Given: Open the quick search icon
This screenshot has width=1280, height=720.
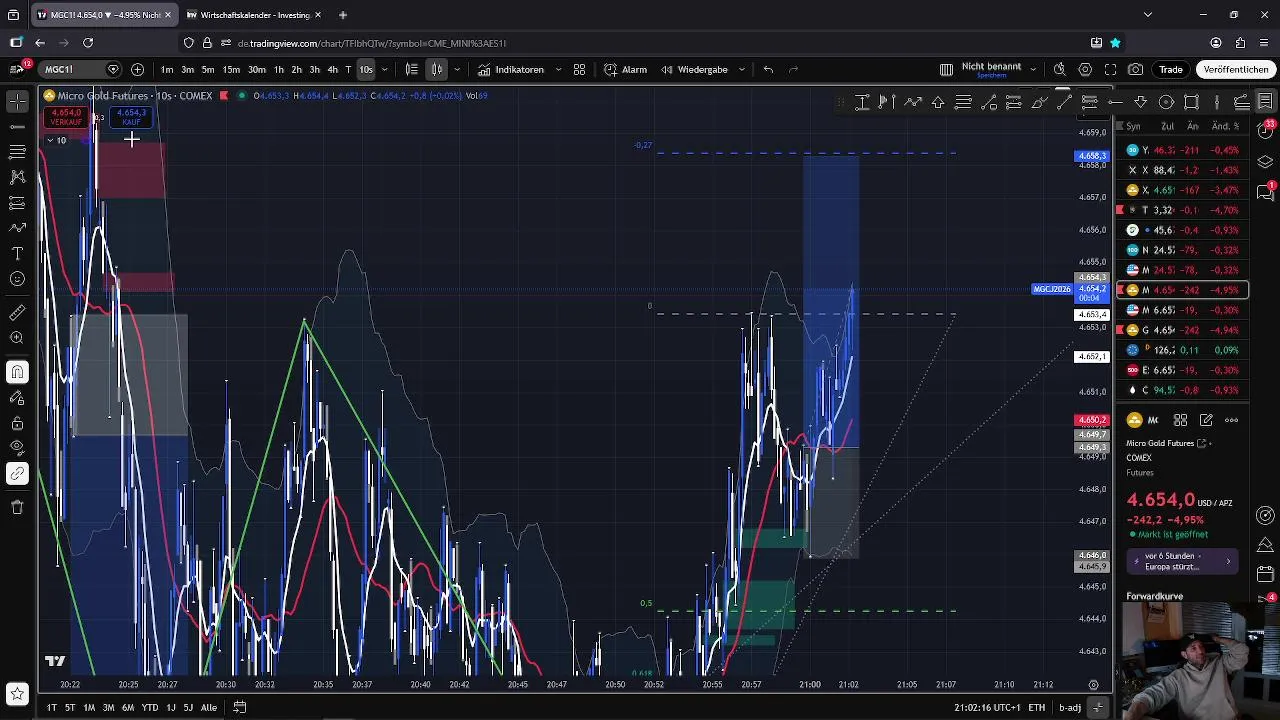Looking at the screenshot, I should (x=1059, y=69).
